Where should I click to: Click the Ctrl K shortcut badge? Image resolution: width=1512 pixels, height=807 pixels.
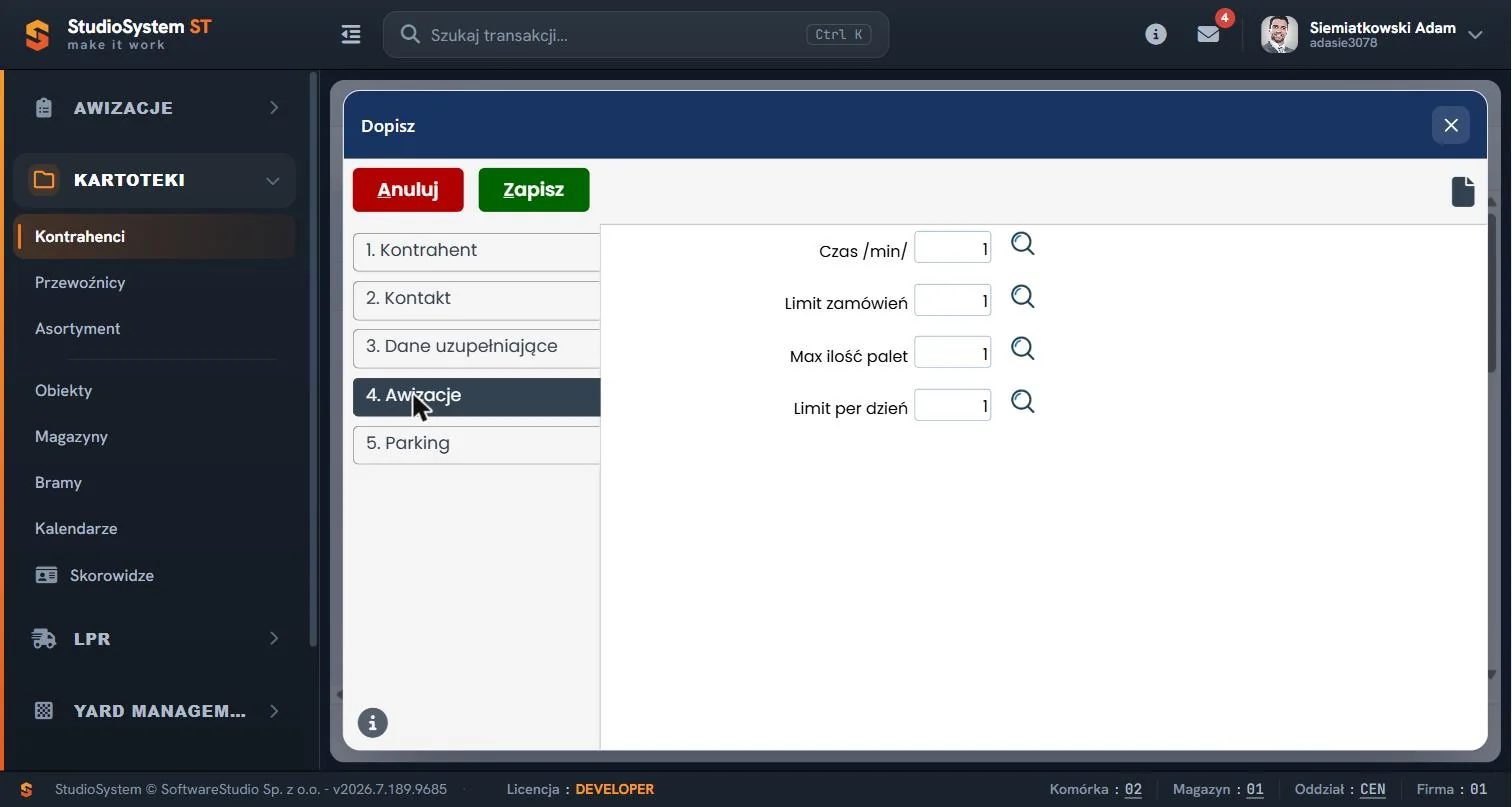point(838,34)
